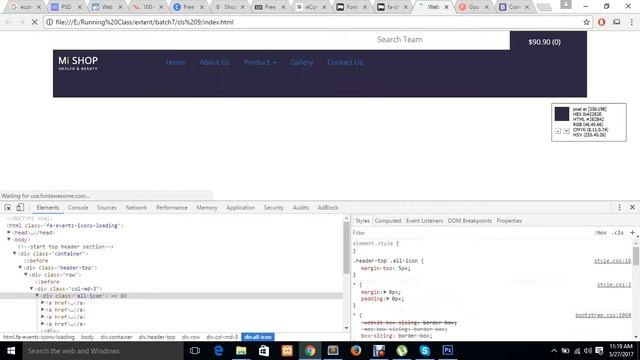Open Photoshop from the taskbar

[x=448, y=351]
